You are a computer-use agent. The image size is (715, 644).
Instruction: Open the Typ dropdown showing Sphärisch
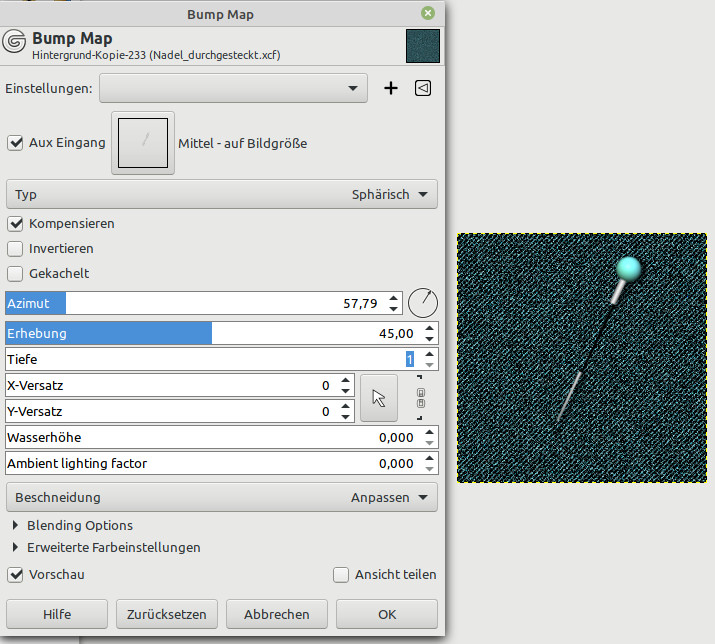[x=222, y=194]
